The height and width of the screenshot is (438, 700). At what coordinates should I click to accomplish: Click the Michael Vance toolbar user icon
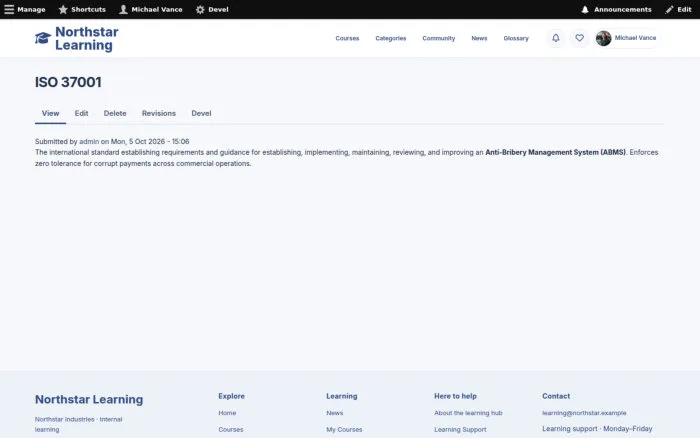click(123, 9)
